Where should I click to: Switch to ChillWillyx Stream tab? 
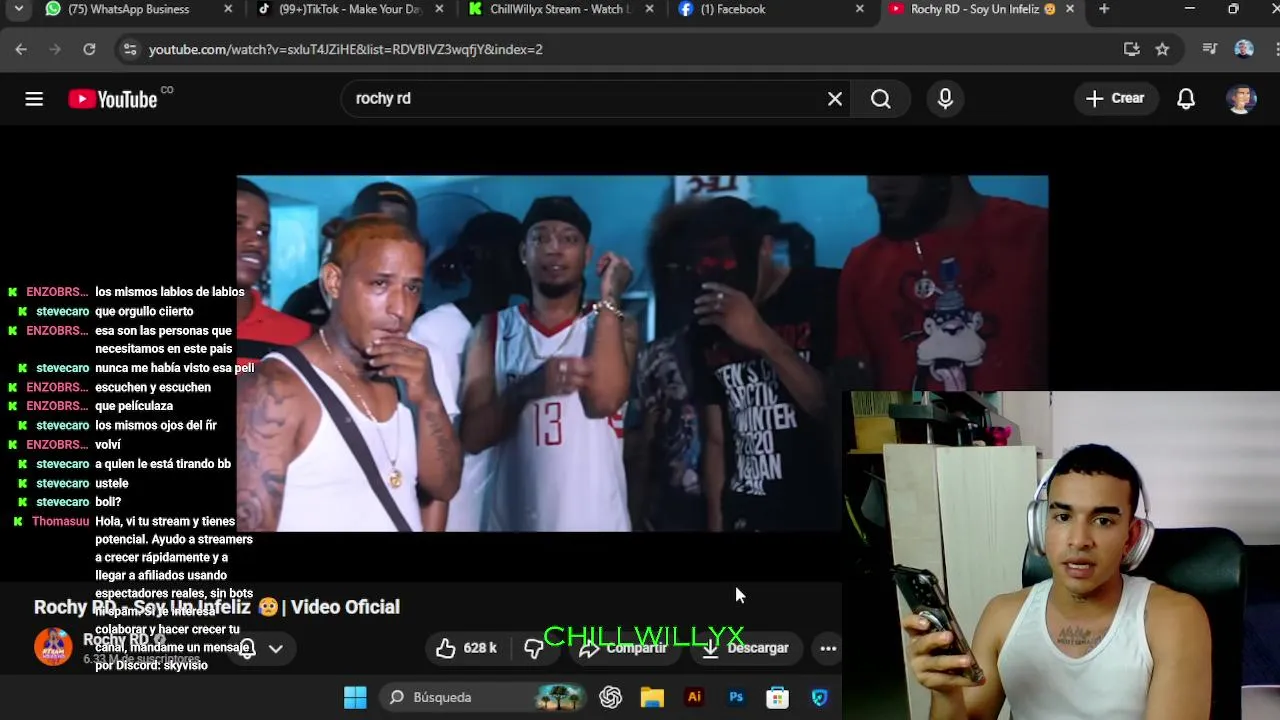coord(560,9)
